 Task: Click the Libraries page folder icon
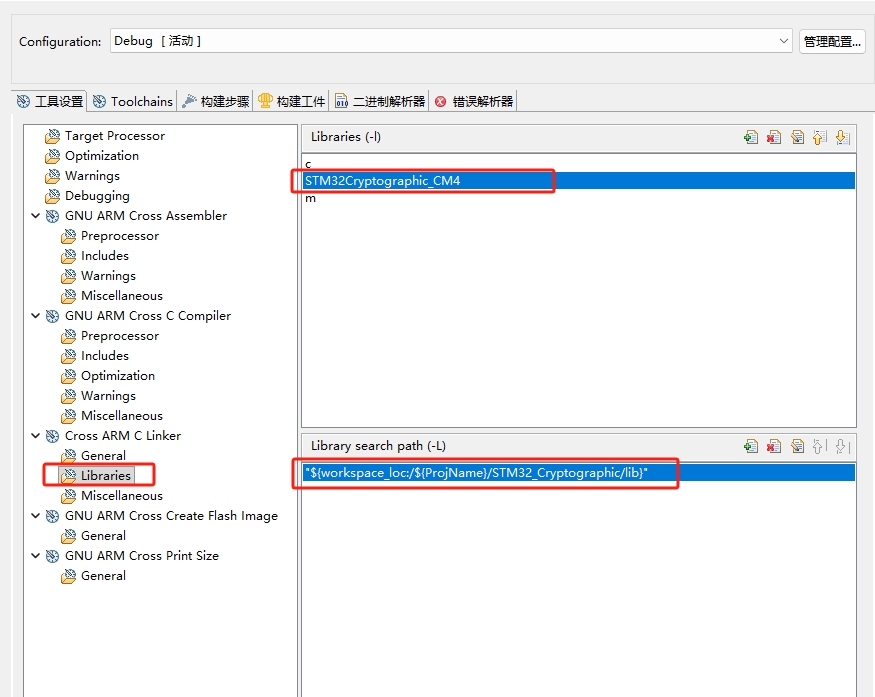pos(69,476)
